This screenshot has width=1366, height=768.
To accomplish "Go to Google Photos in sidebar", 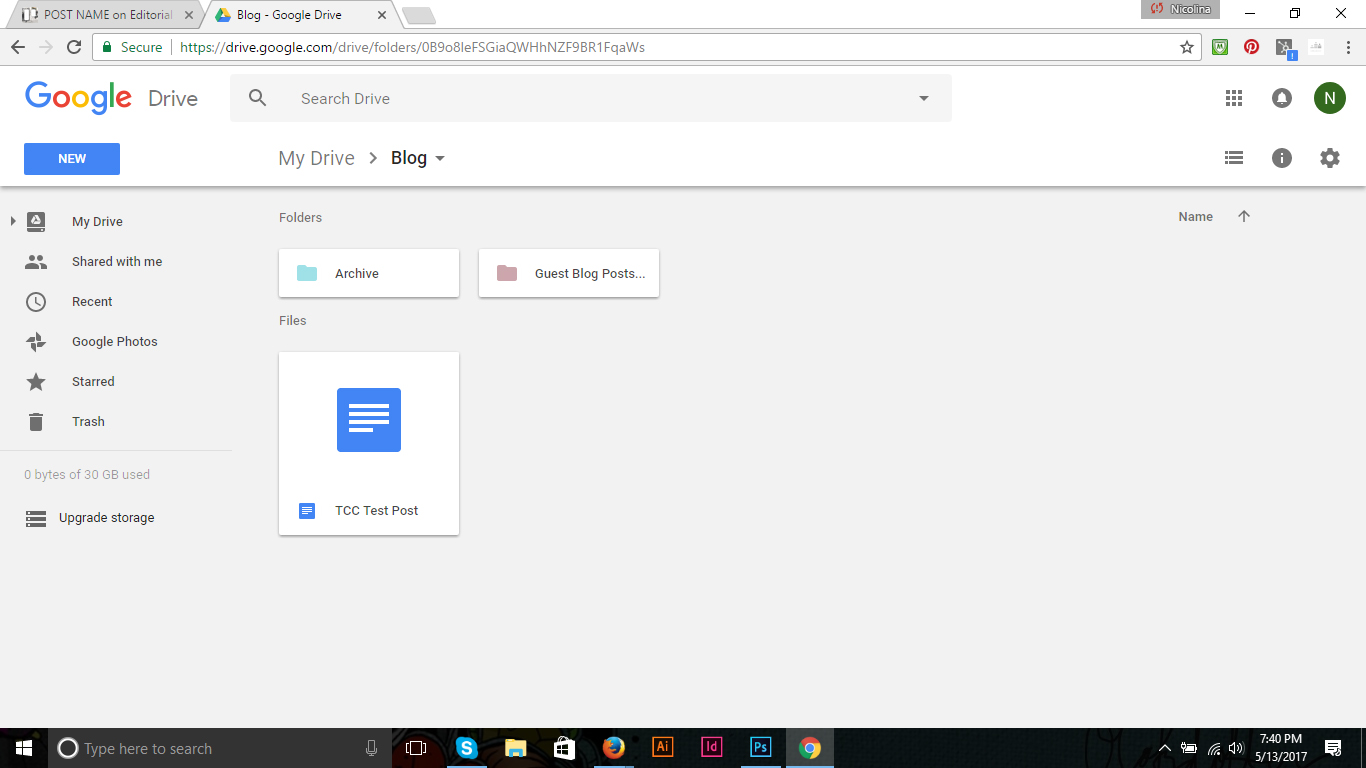I will coord(116,341).
